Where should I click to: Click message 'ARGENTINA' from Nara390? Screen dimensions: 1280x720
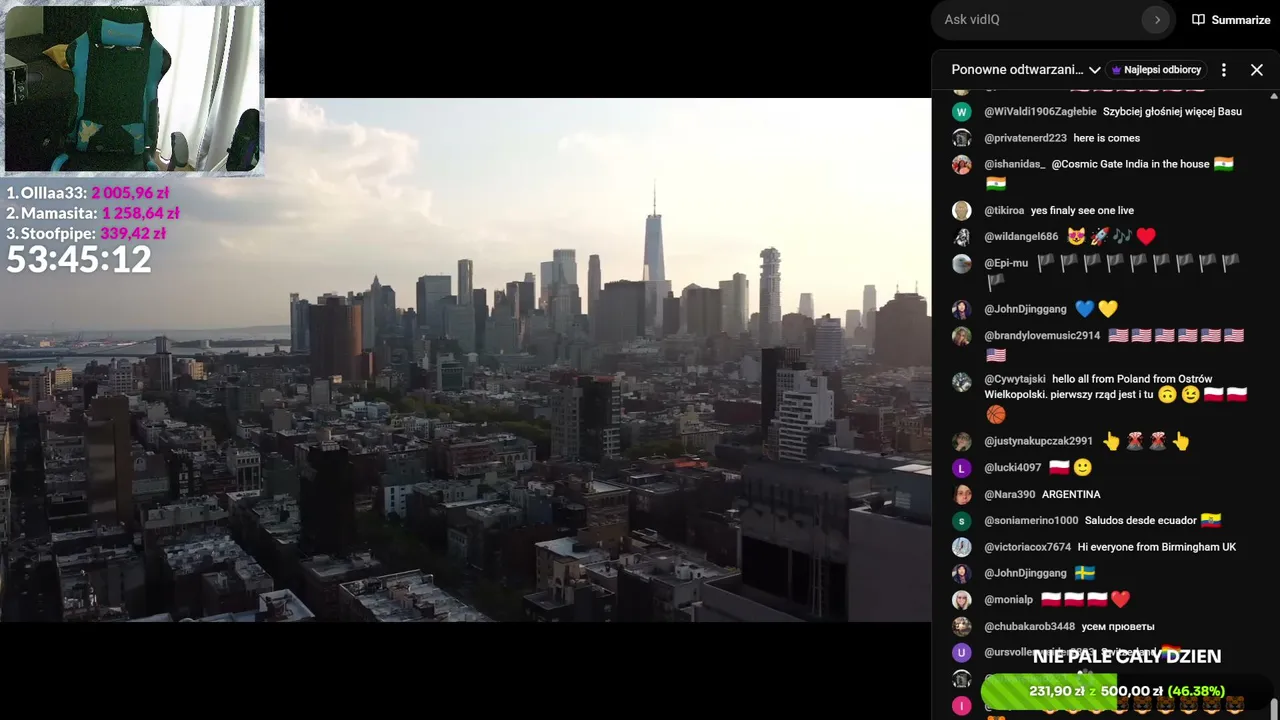click(x=1071, y=494)
